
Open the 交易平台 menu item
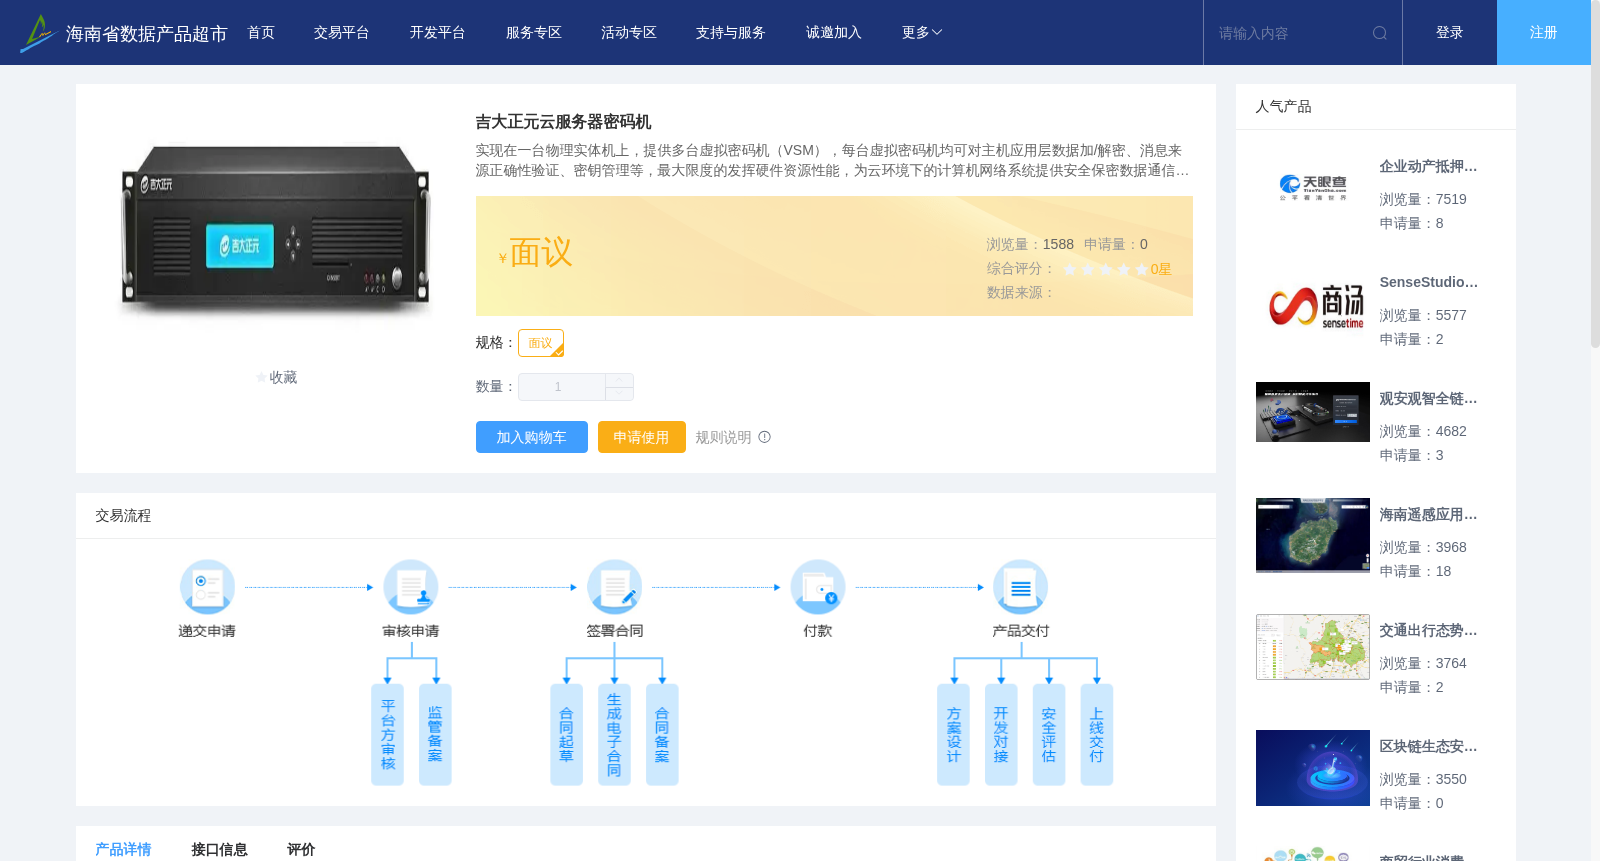[x=342, y=33]
